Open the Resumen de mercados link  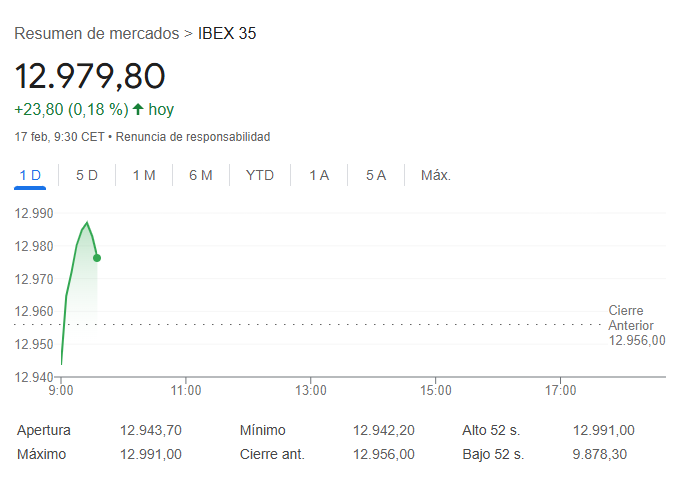click(96, 33)
